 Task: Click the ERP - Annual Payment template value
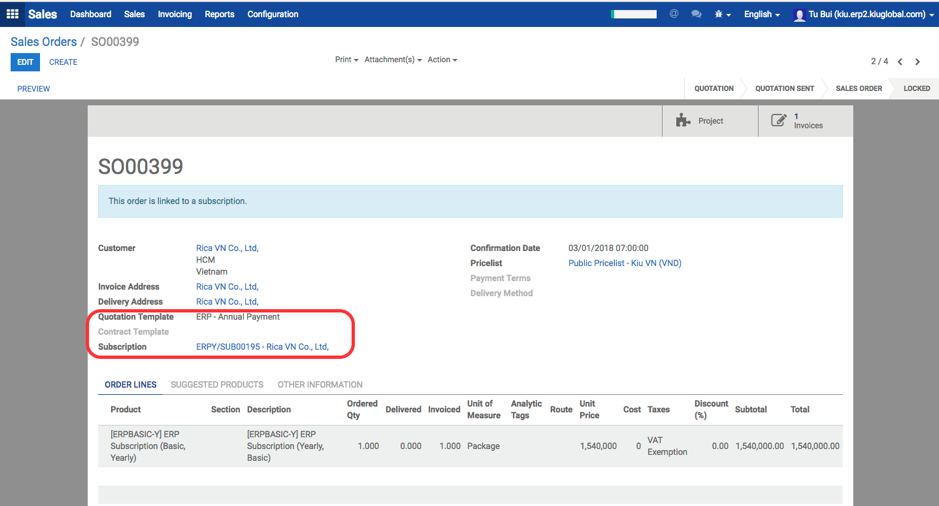pos(238,317)
